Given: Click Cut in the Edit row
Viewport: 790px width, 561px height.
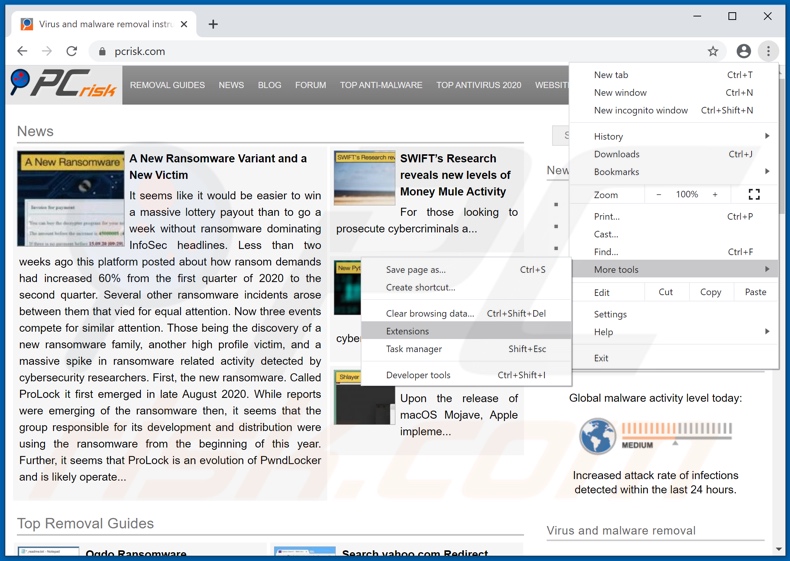Looking at the screenshot, I should click(666, 292).
